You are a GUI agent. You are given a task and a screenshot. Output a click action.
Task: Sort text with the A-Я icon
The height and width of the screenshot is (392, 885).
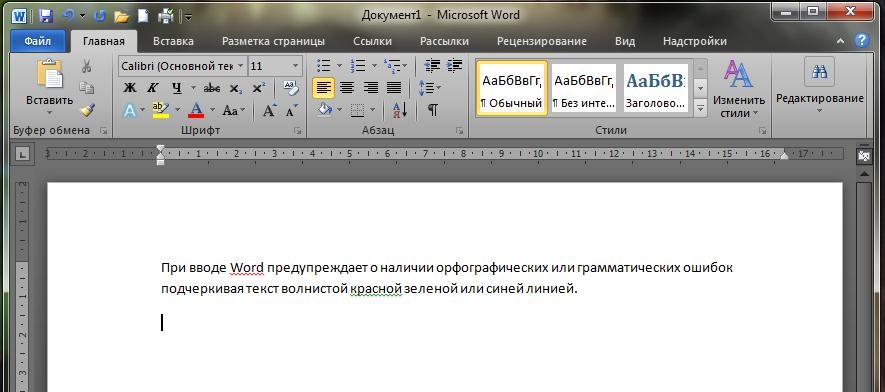[x=400, y=110]
